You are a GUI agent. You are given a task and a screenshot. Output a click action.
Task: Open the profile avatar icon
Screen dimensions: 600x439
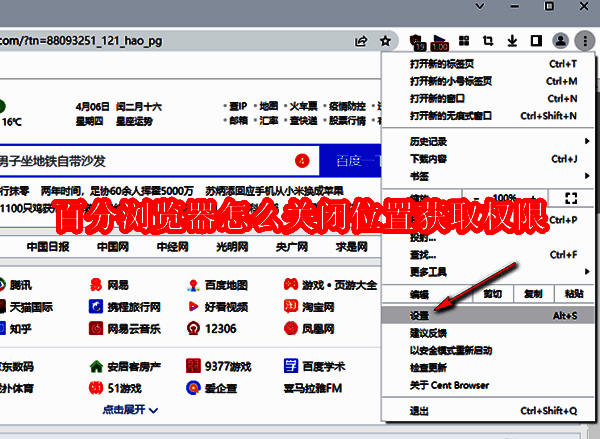pyautogui.click(x=561, y=41)
